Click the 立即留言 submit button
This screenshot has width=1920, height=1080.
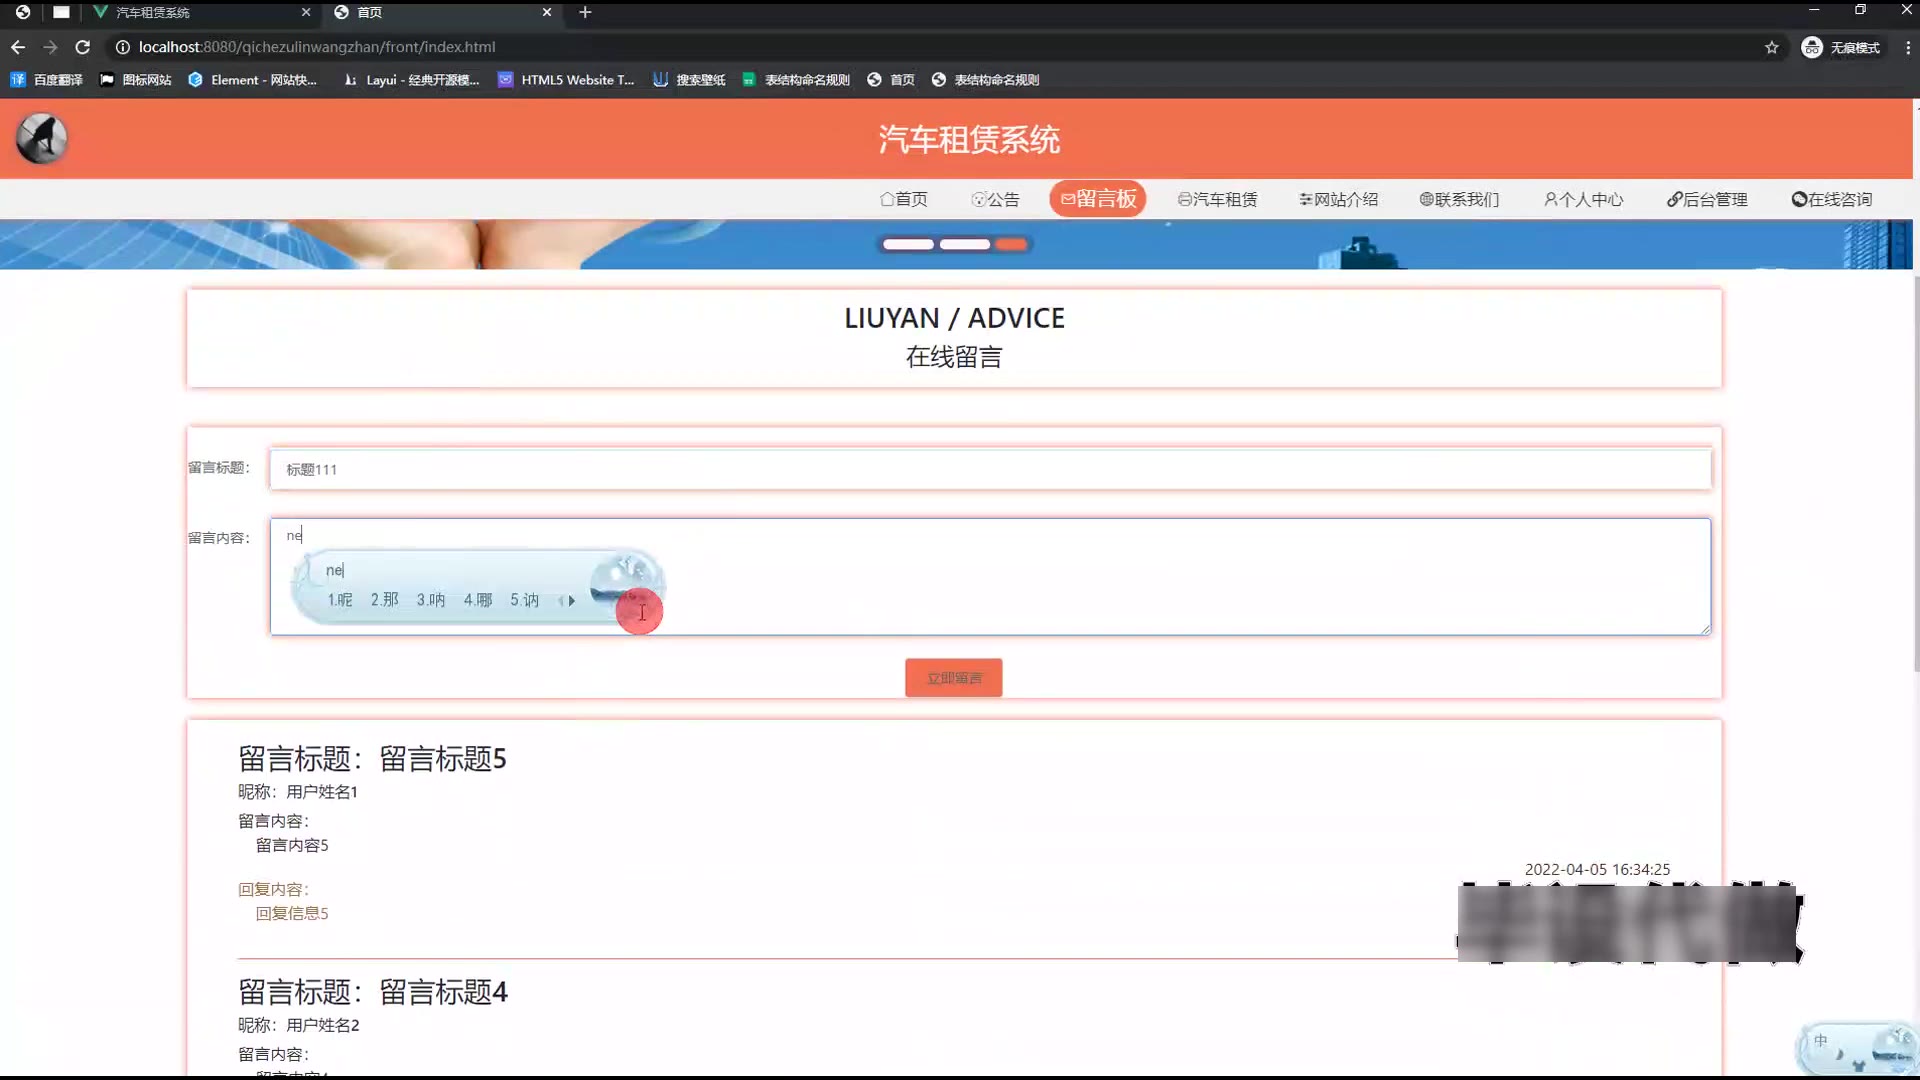[953, 678]
